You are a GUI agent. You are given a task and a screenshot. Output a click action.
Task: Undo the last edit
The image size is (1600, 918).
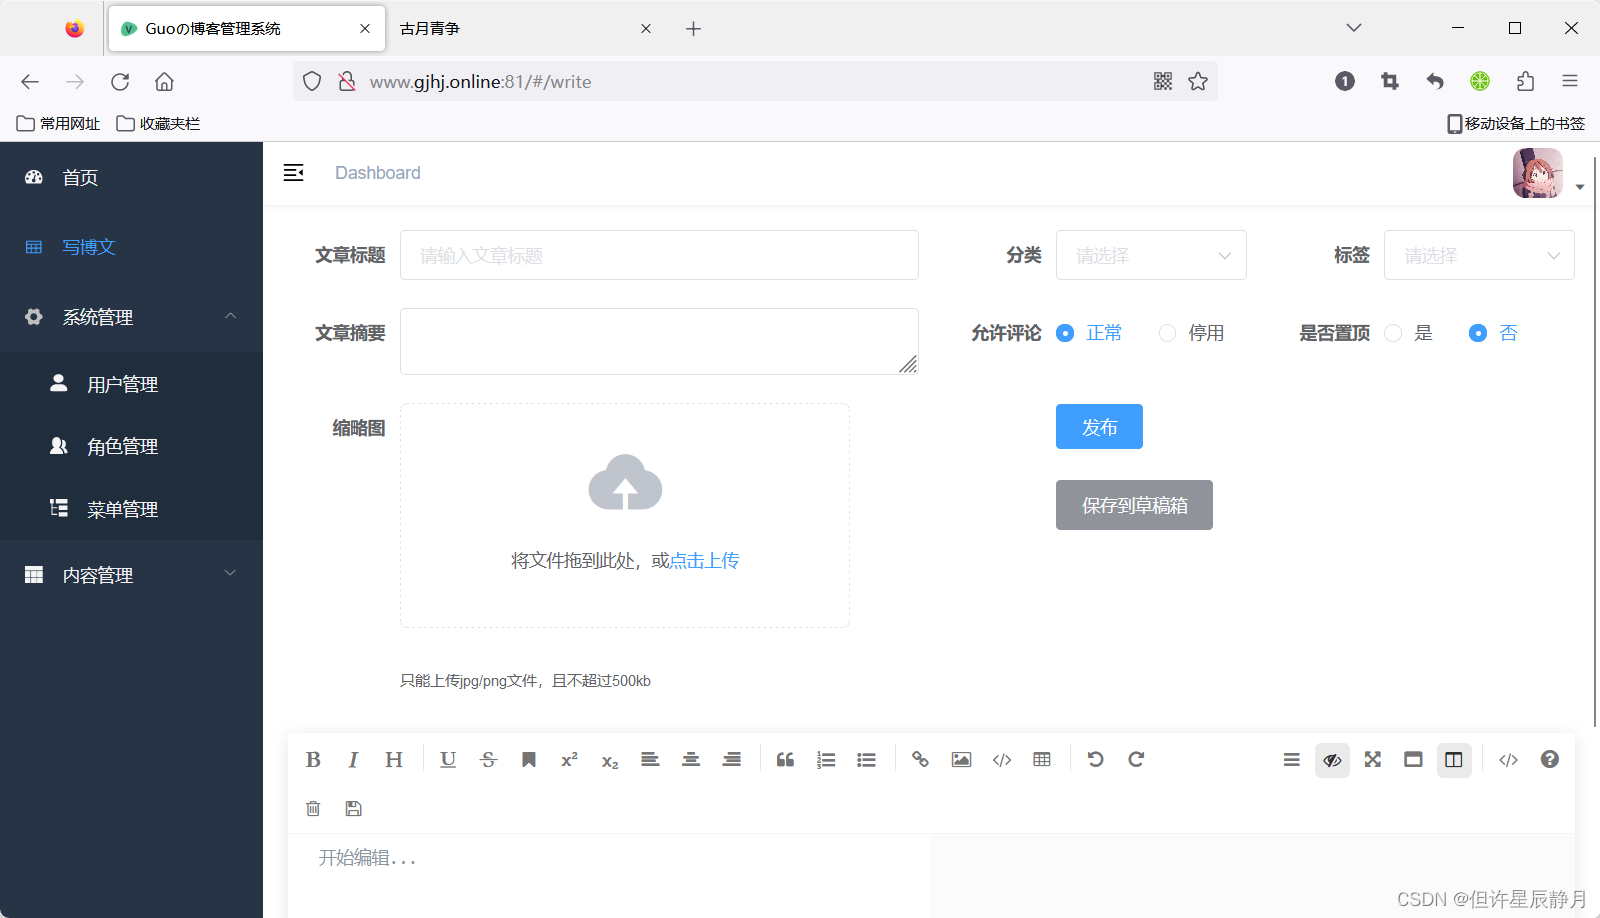(1096, 760)
